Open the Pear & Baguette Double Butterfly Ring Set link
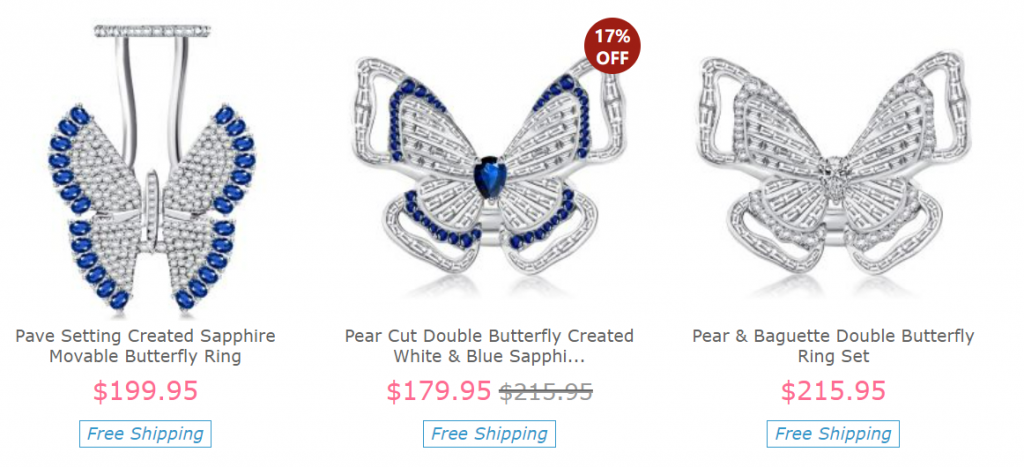The width and height of the screenshot is (1024, 467). 833,346
